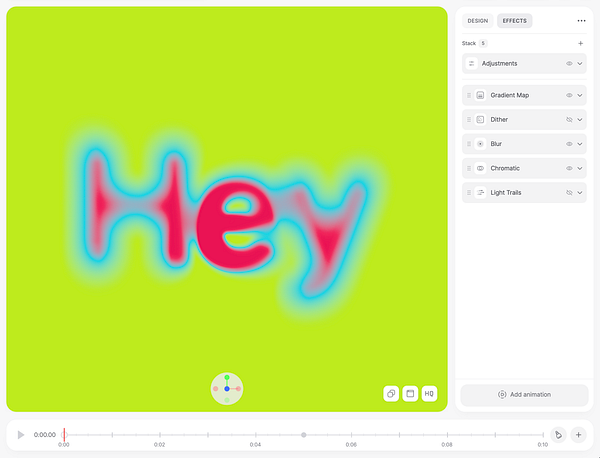The width and height of the screenshot is (600, 458).
Task: Click the Dither effect icon
Action: (x=480, y=120)
